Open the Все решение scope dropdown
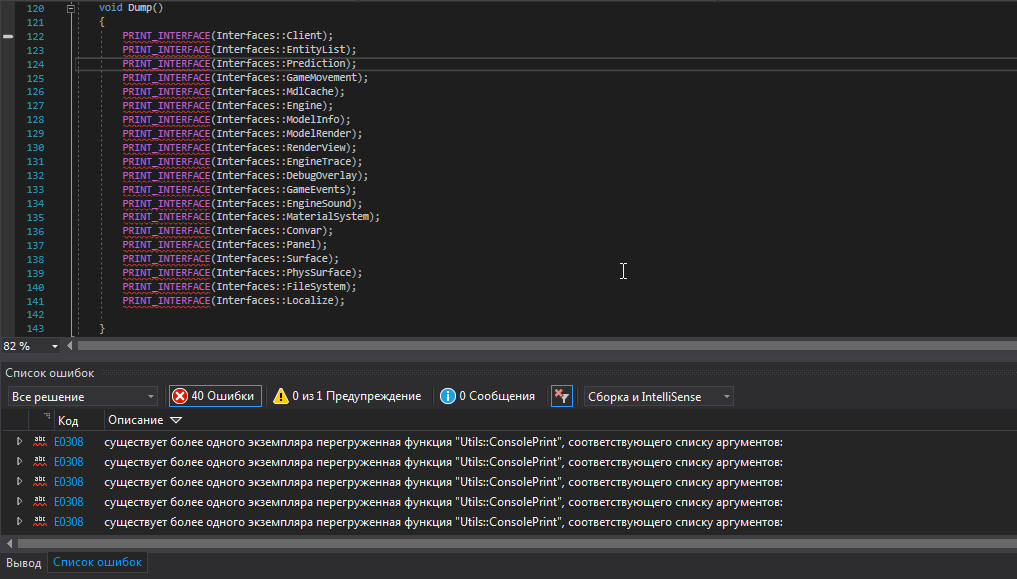The height and width of the screenshot is (579, 1017). 82,397
